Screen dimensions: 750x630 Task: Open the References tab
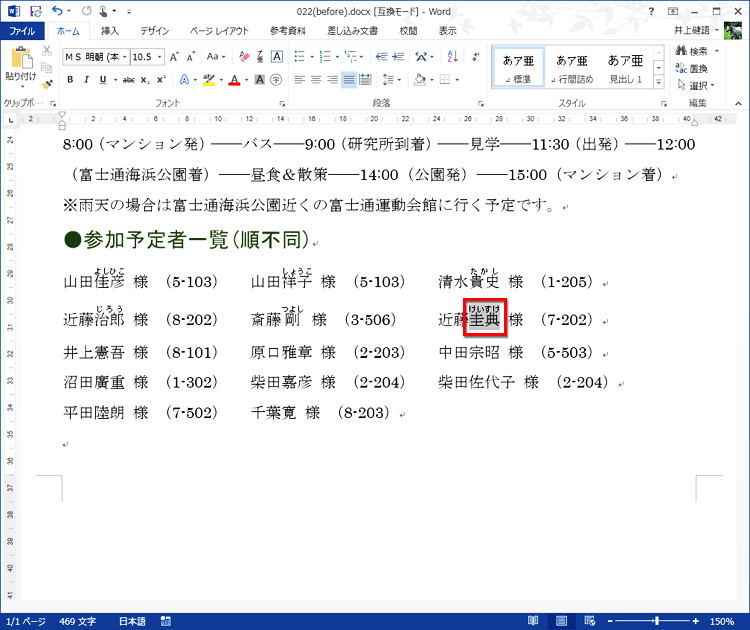(287, 31)
